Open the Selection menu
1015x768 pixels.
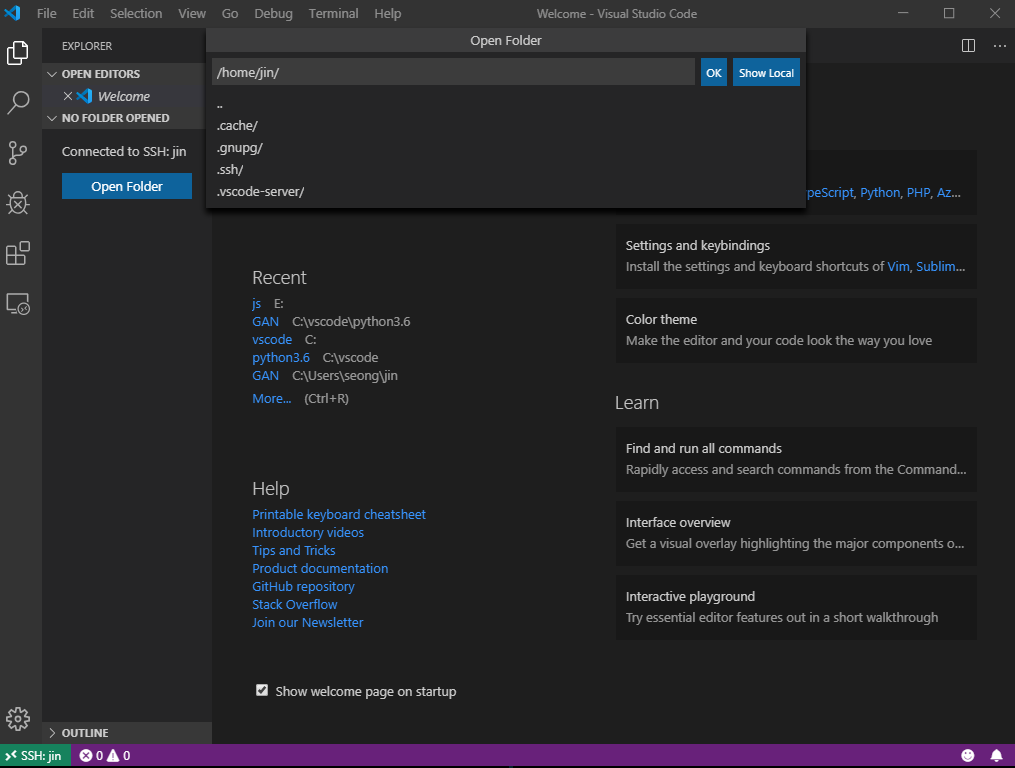tap(136, 13)
